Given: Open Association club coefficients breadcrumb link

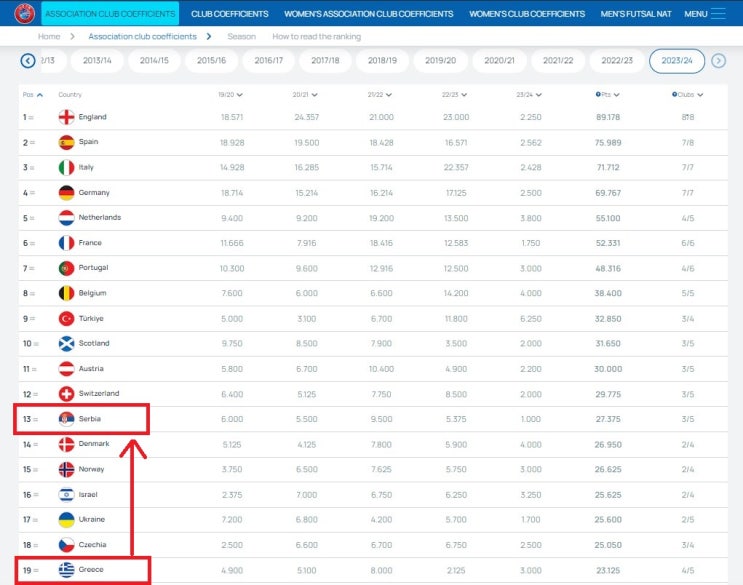Looking at the screenshot, I should (142, 36).
